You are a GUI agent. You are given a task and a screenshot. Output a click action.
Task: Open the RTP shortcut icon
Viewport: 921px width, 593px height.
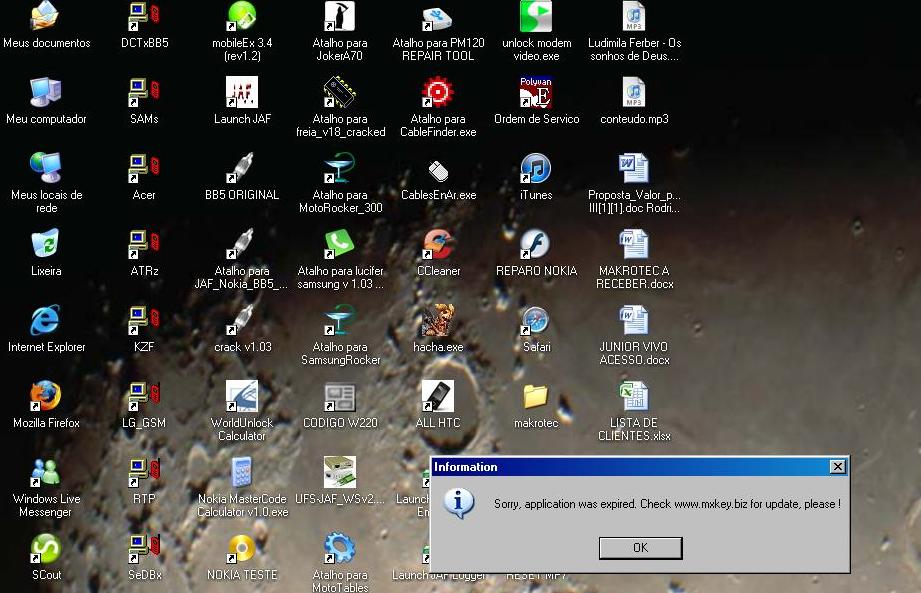tap(144, 472)
